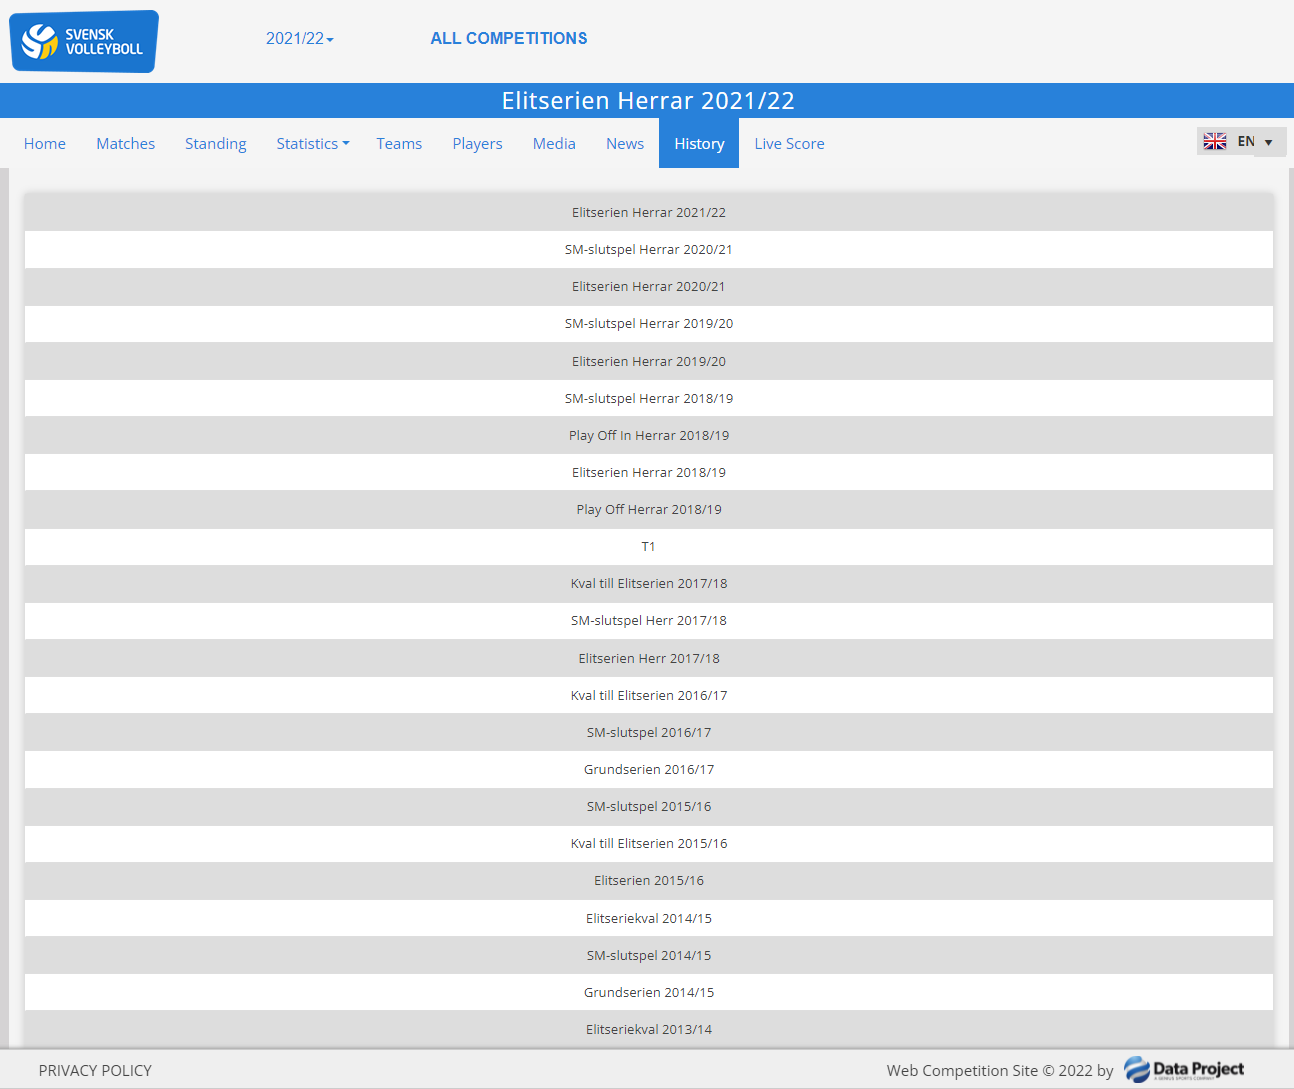
Task: Select Elitserien Herrar 2018/19 row
Action: click(649, 472)
